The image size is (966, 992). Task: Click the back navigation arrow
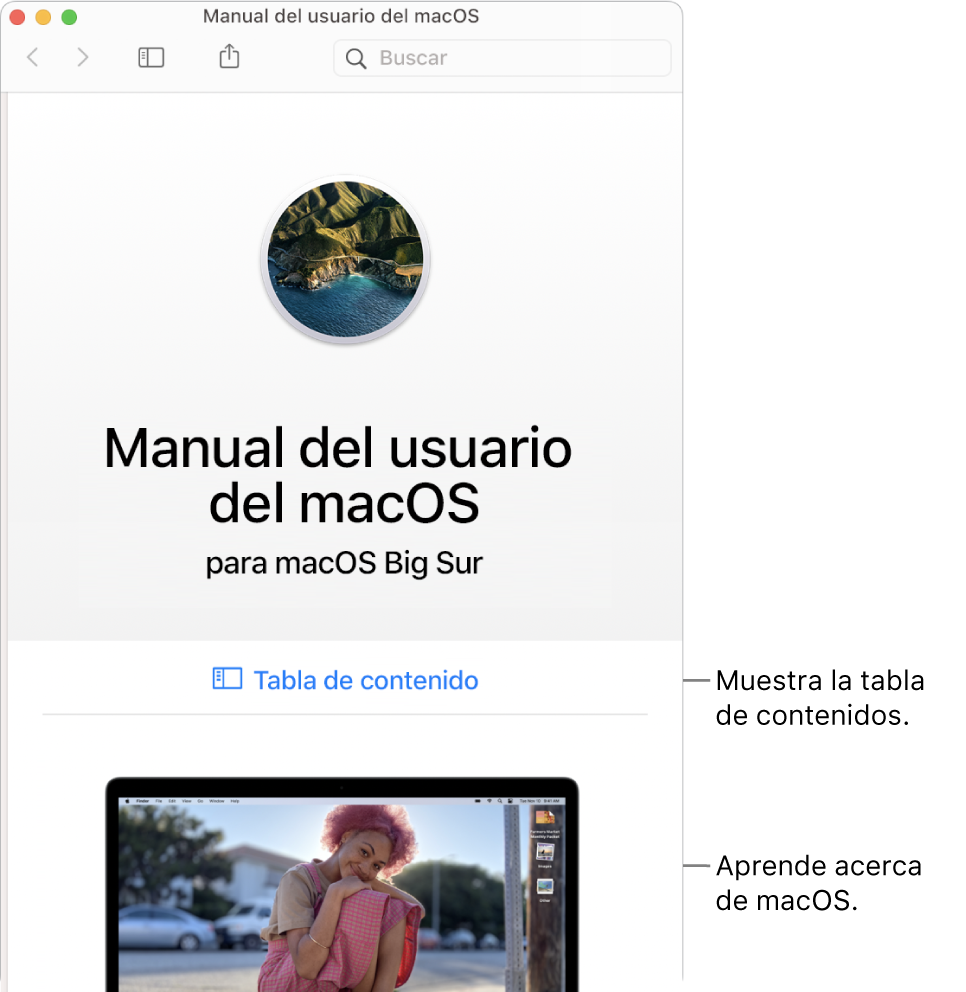click(x=33, y=57)
